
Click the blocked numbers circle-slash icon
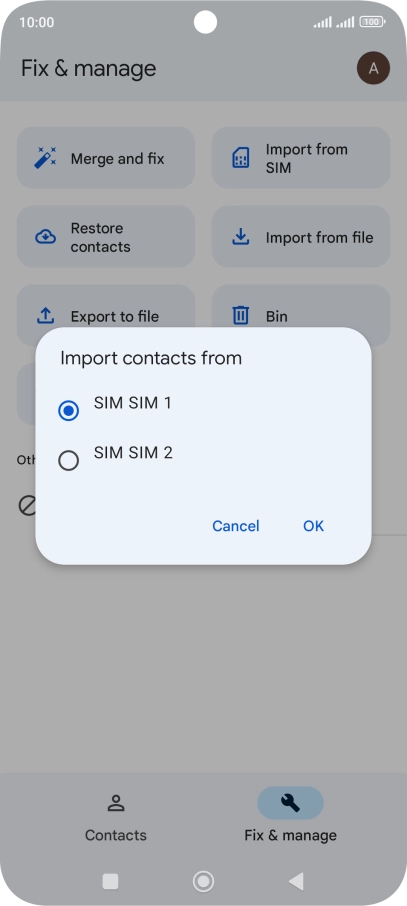coord(27,506)
